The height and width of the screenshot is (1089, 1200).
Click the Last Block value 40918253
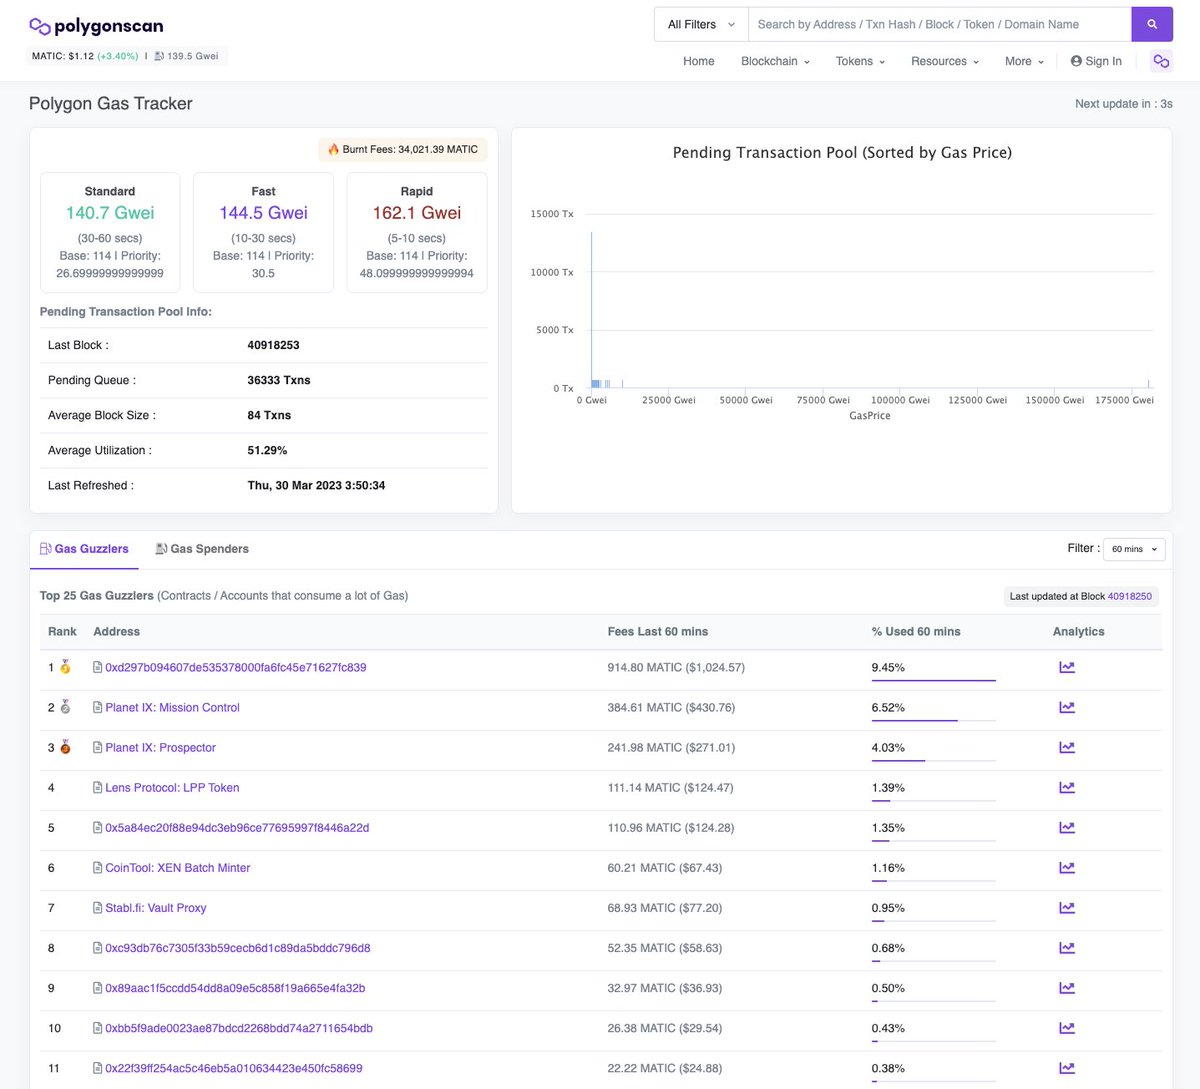coord(273,345)
